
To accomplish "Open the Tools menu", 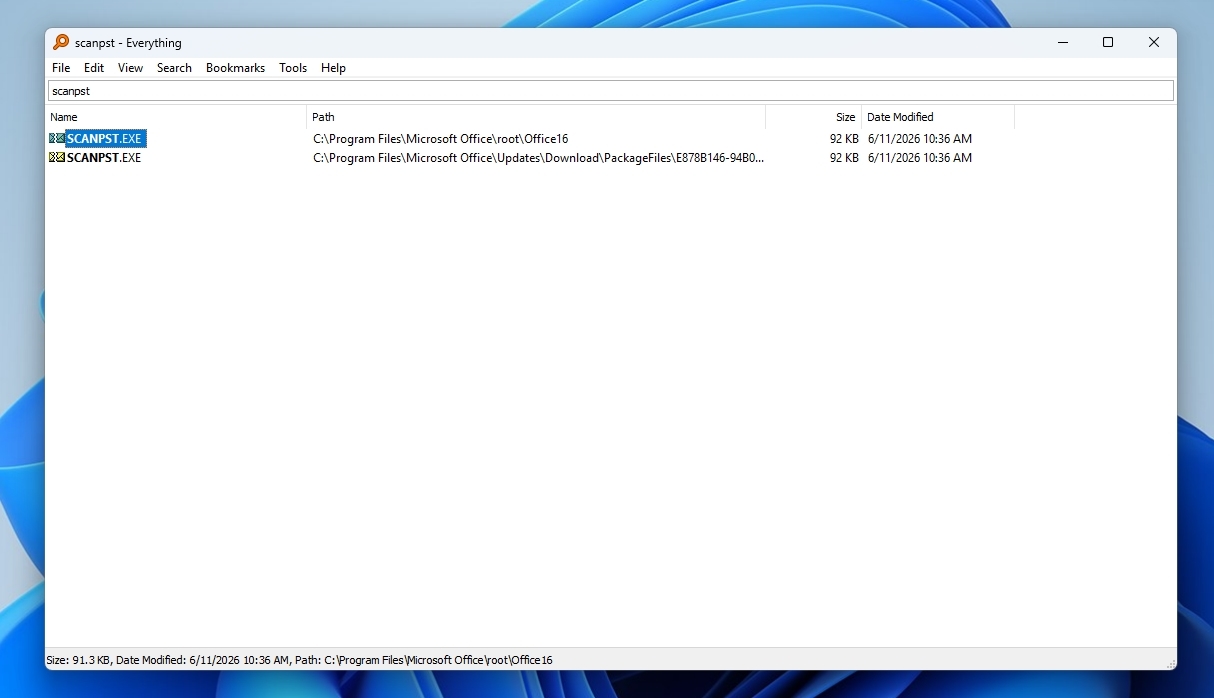I will click(293, 68).
